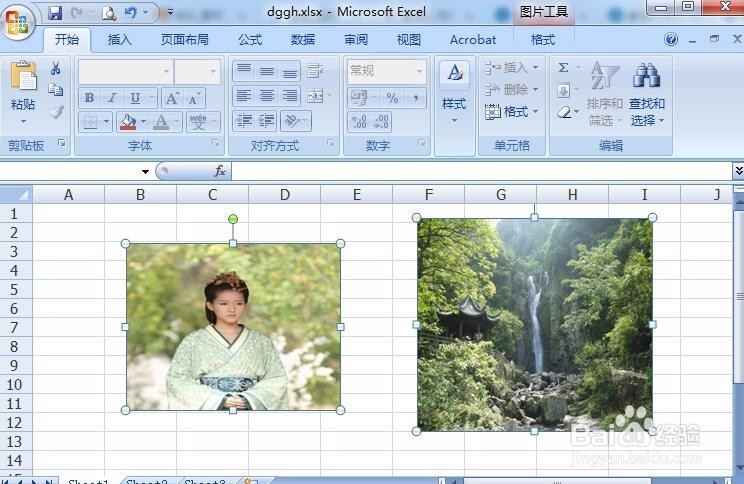Apply fill color paint bucket
Screen dimensions: 744x484
pos(128,122)
